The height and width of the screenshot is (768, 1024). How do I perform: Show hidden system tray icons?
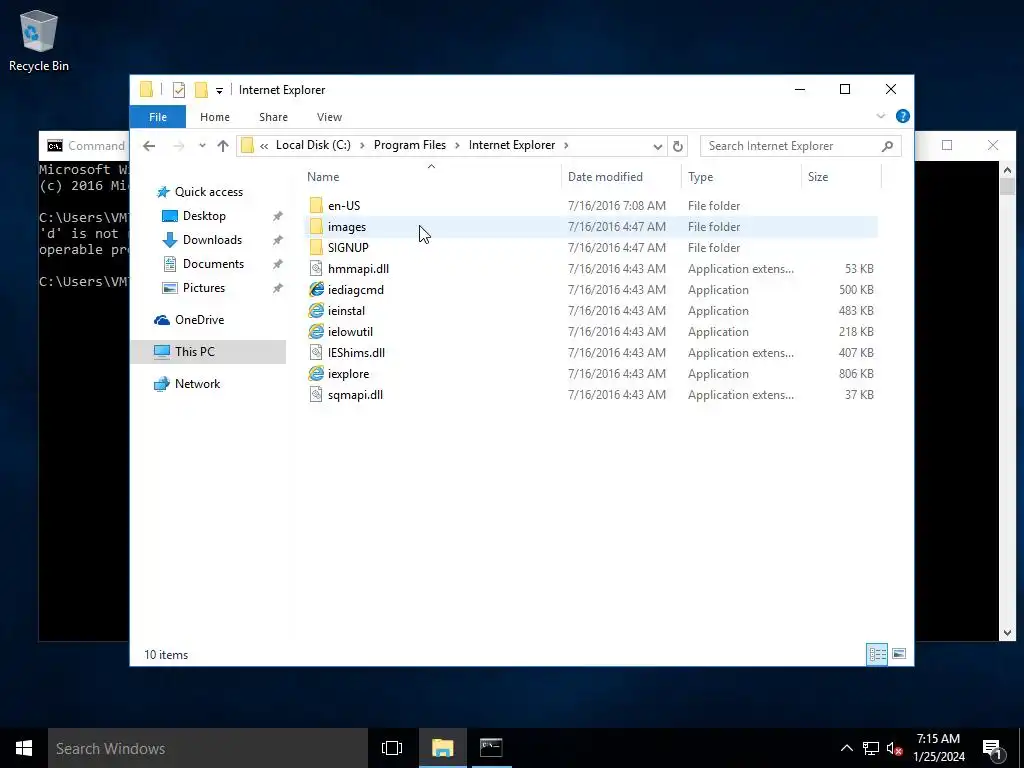click(846, 748)
